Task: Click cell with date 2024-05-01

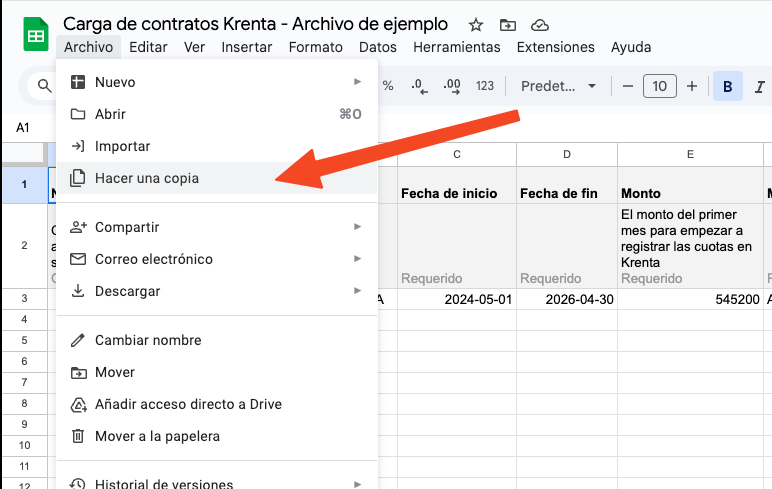Action: [457, 299]
